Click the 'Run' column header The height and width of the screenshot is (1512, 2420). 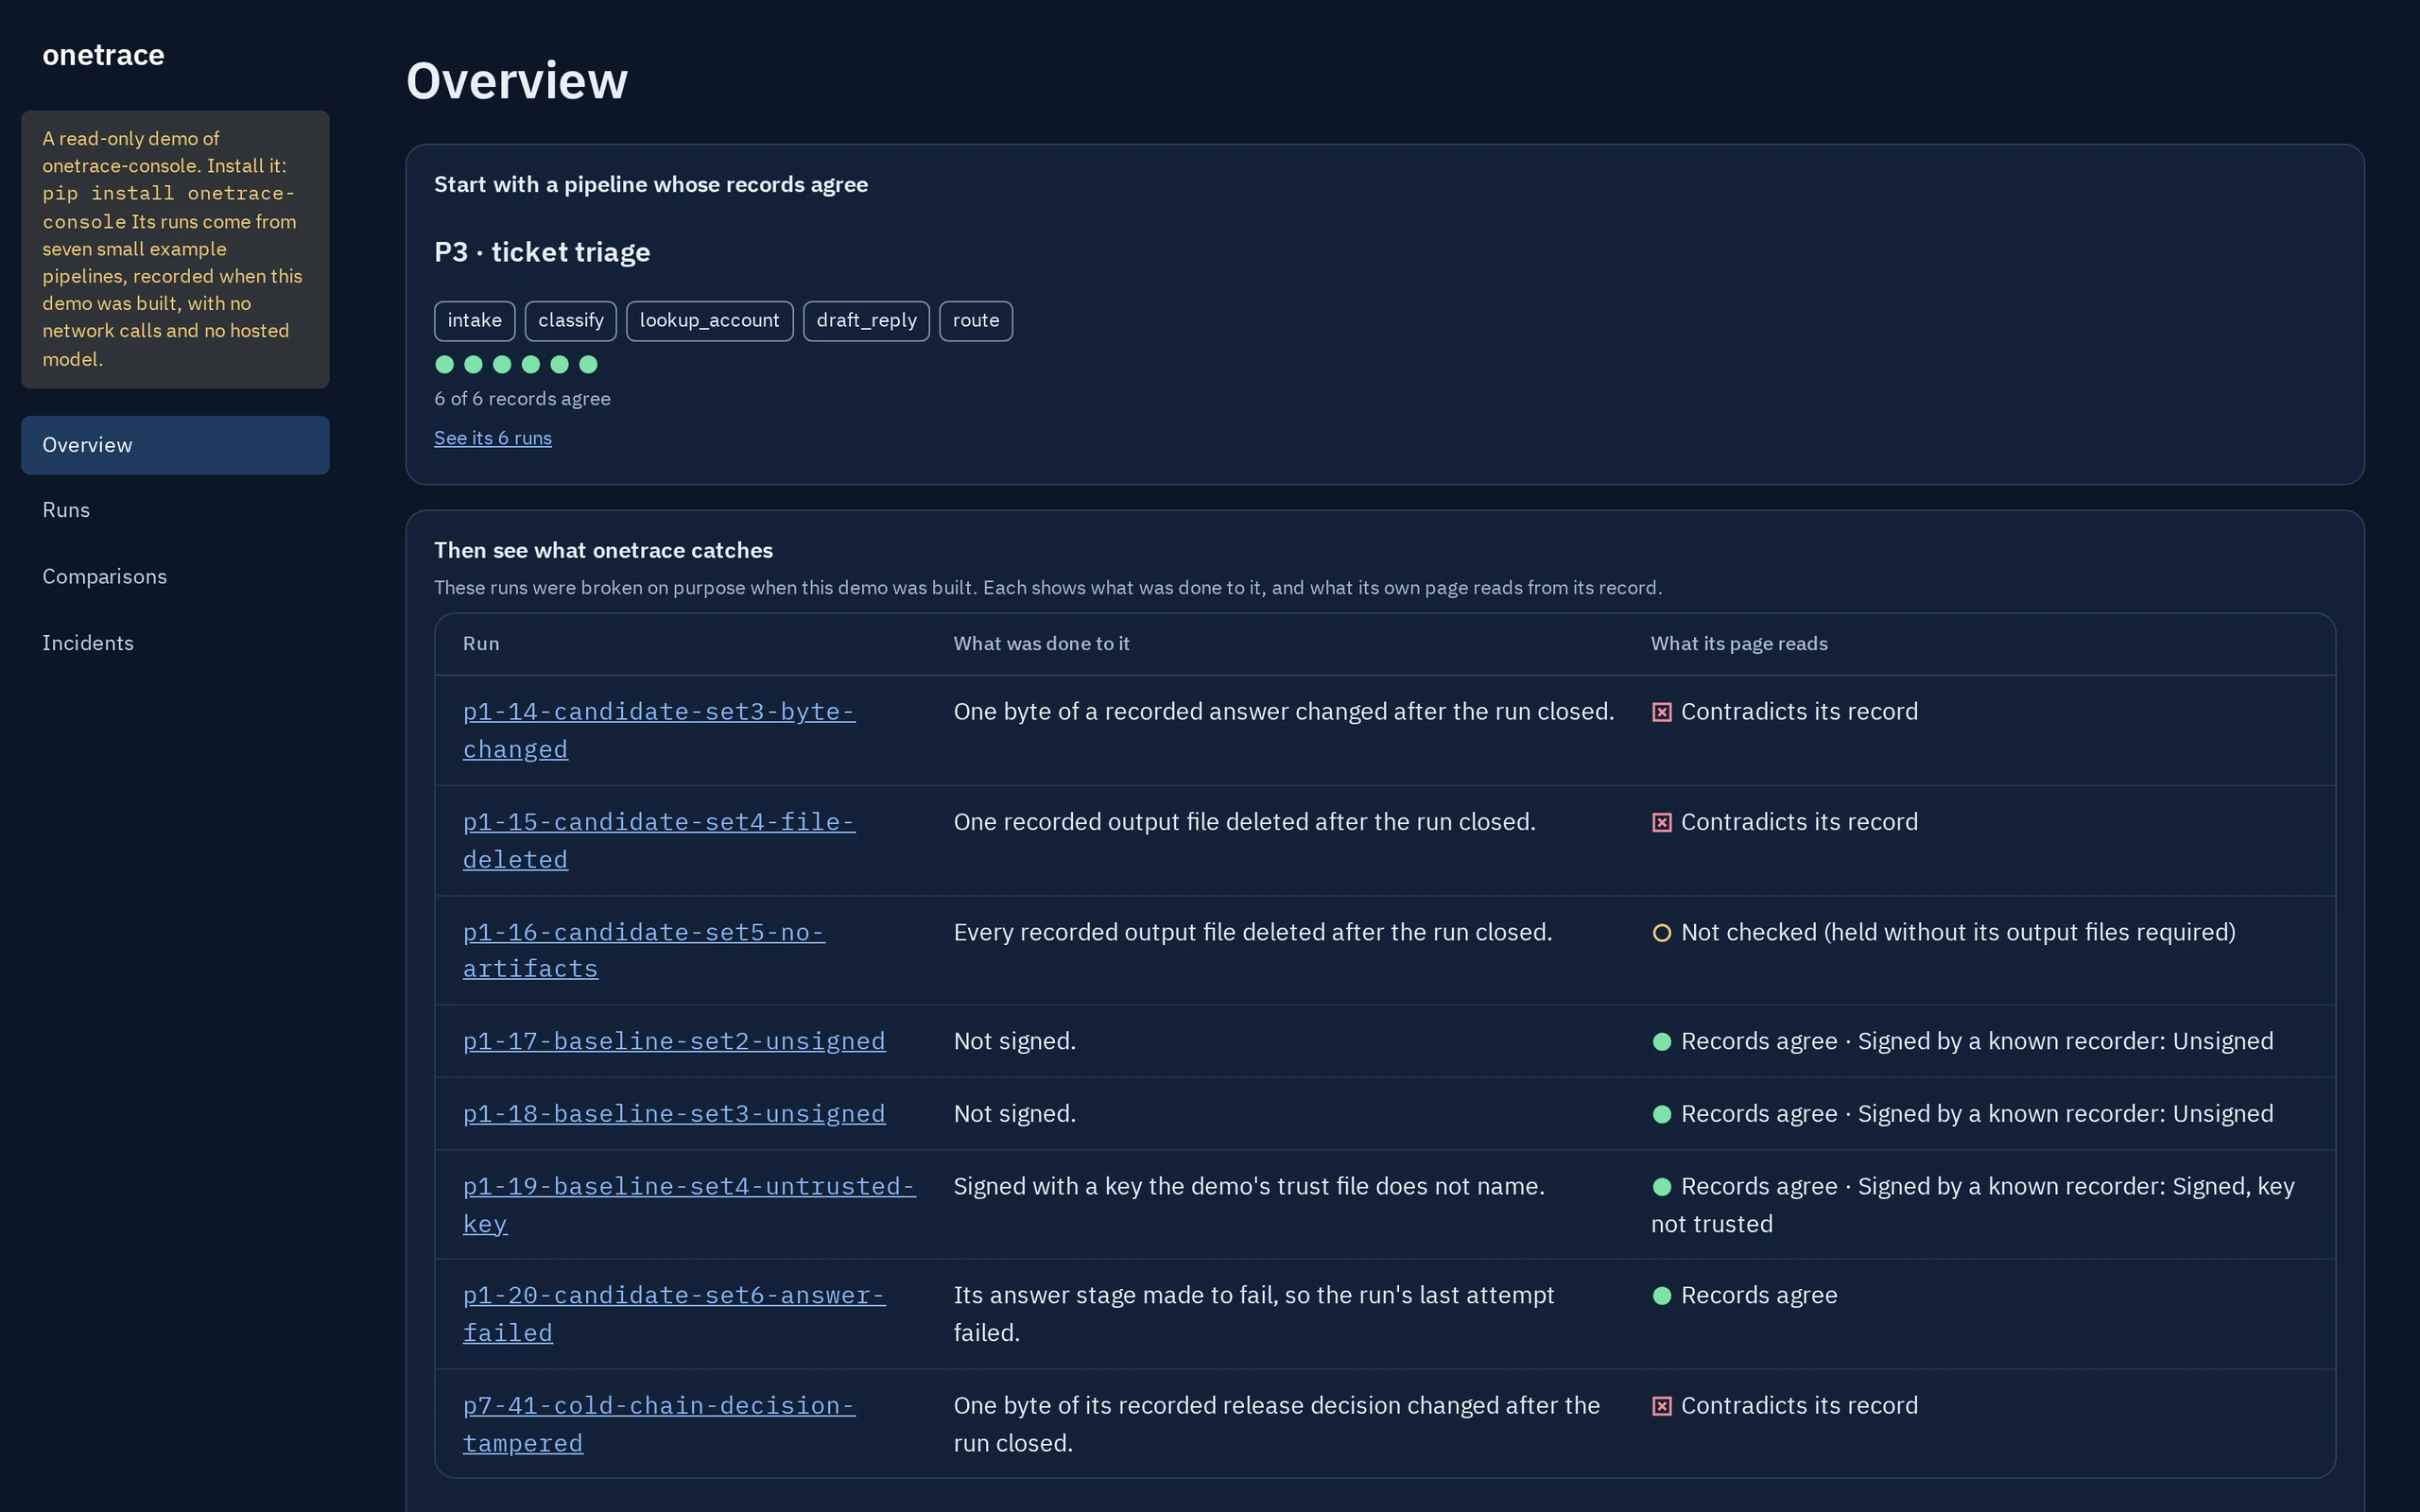pyautogui.click(x=481, y=644)
